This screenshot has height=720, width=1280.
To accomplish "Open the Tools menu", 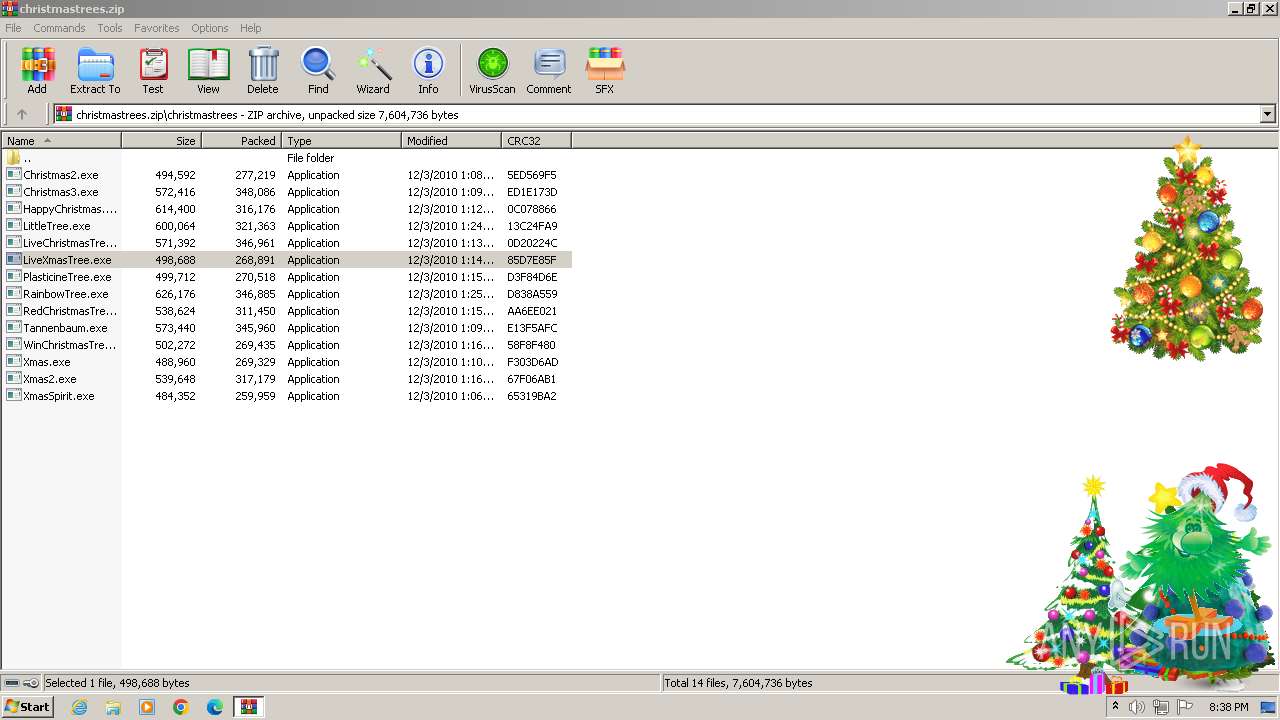I will [110, 28].
